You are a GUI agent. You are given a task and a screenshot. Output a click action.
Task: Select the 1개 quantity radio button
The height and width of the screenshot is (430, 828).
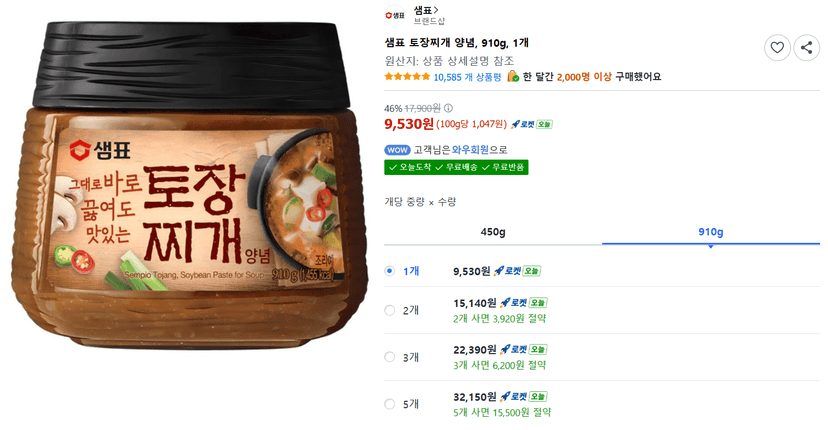390,271
